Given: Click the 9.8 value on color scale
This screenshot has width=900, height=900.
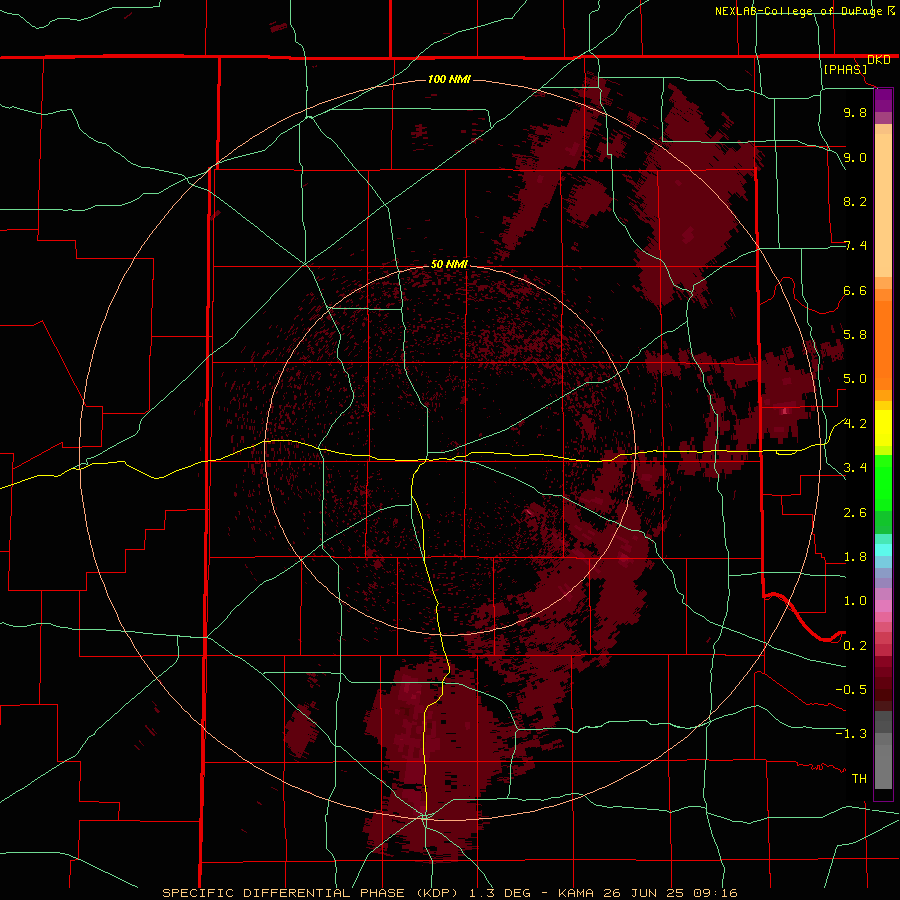Looking at the screenshot, I should (855, 112).
